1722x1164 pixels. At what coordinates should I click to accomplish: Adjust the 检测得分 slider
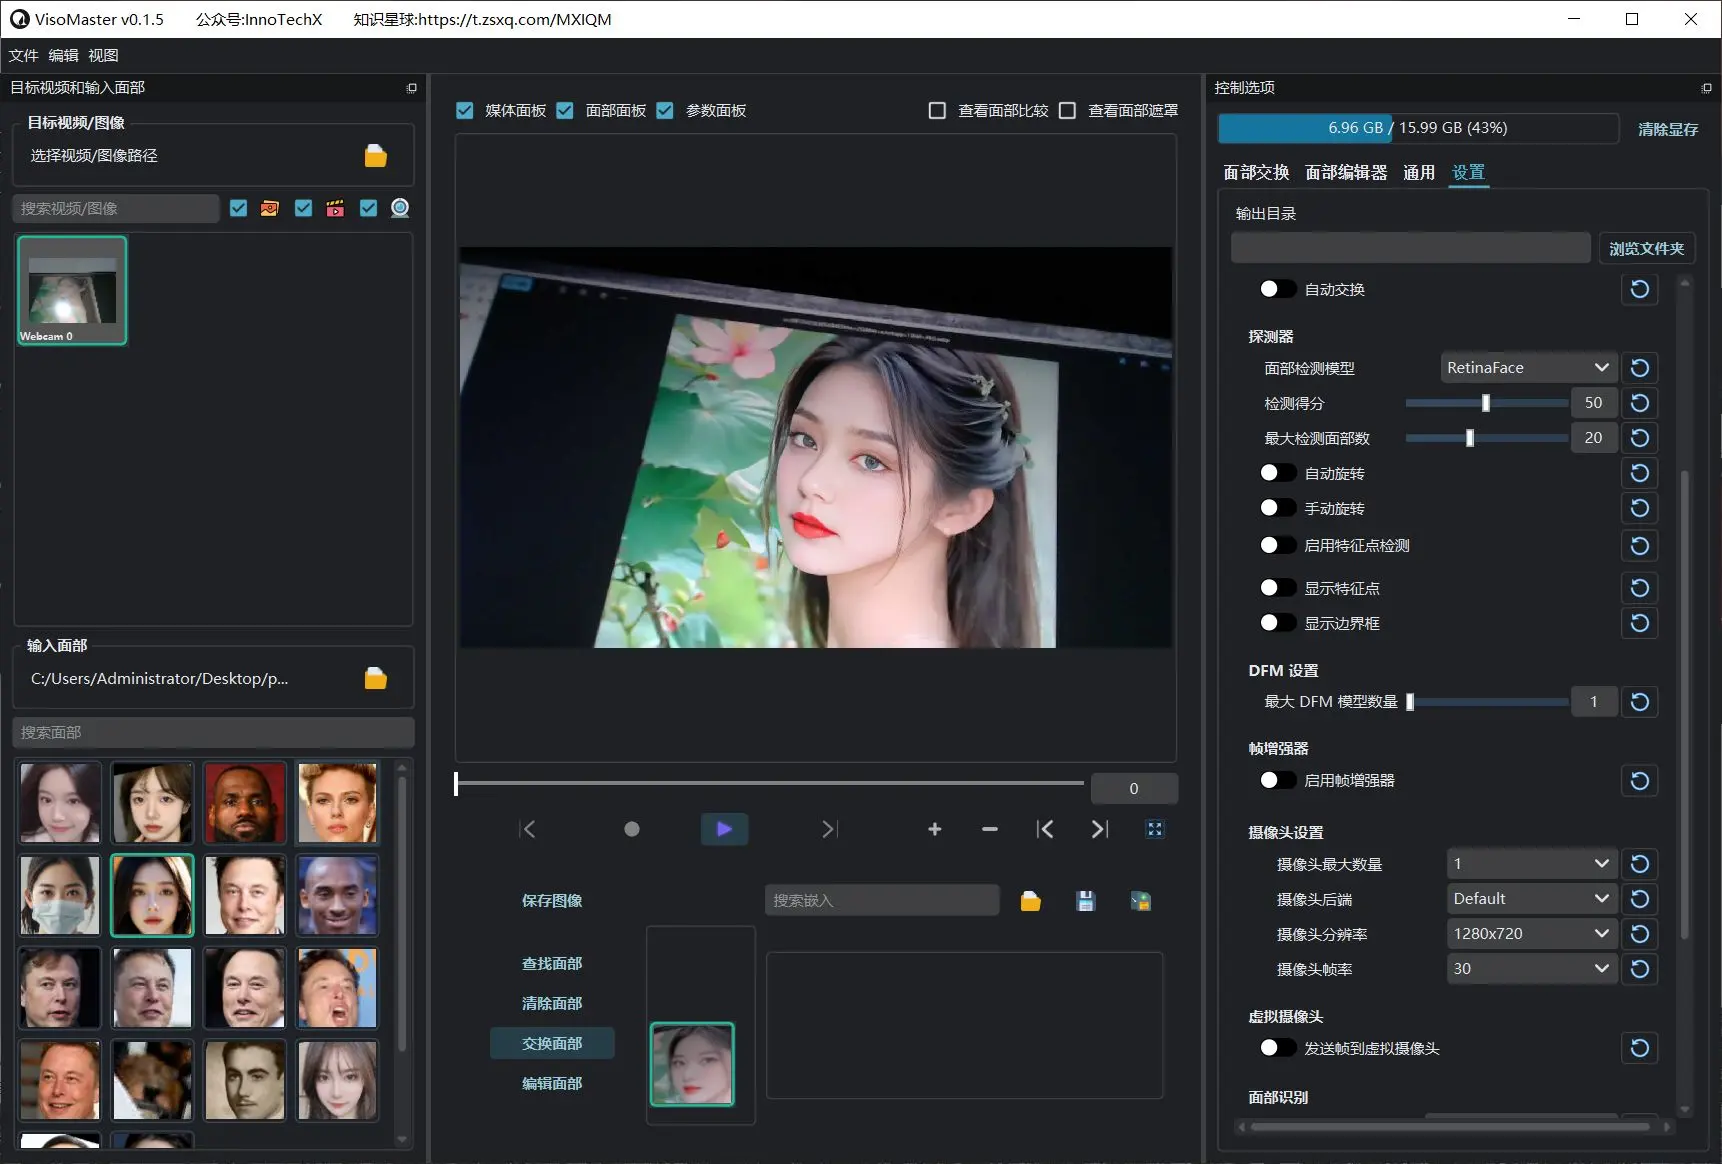click(1487, 402)
